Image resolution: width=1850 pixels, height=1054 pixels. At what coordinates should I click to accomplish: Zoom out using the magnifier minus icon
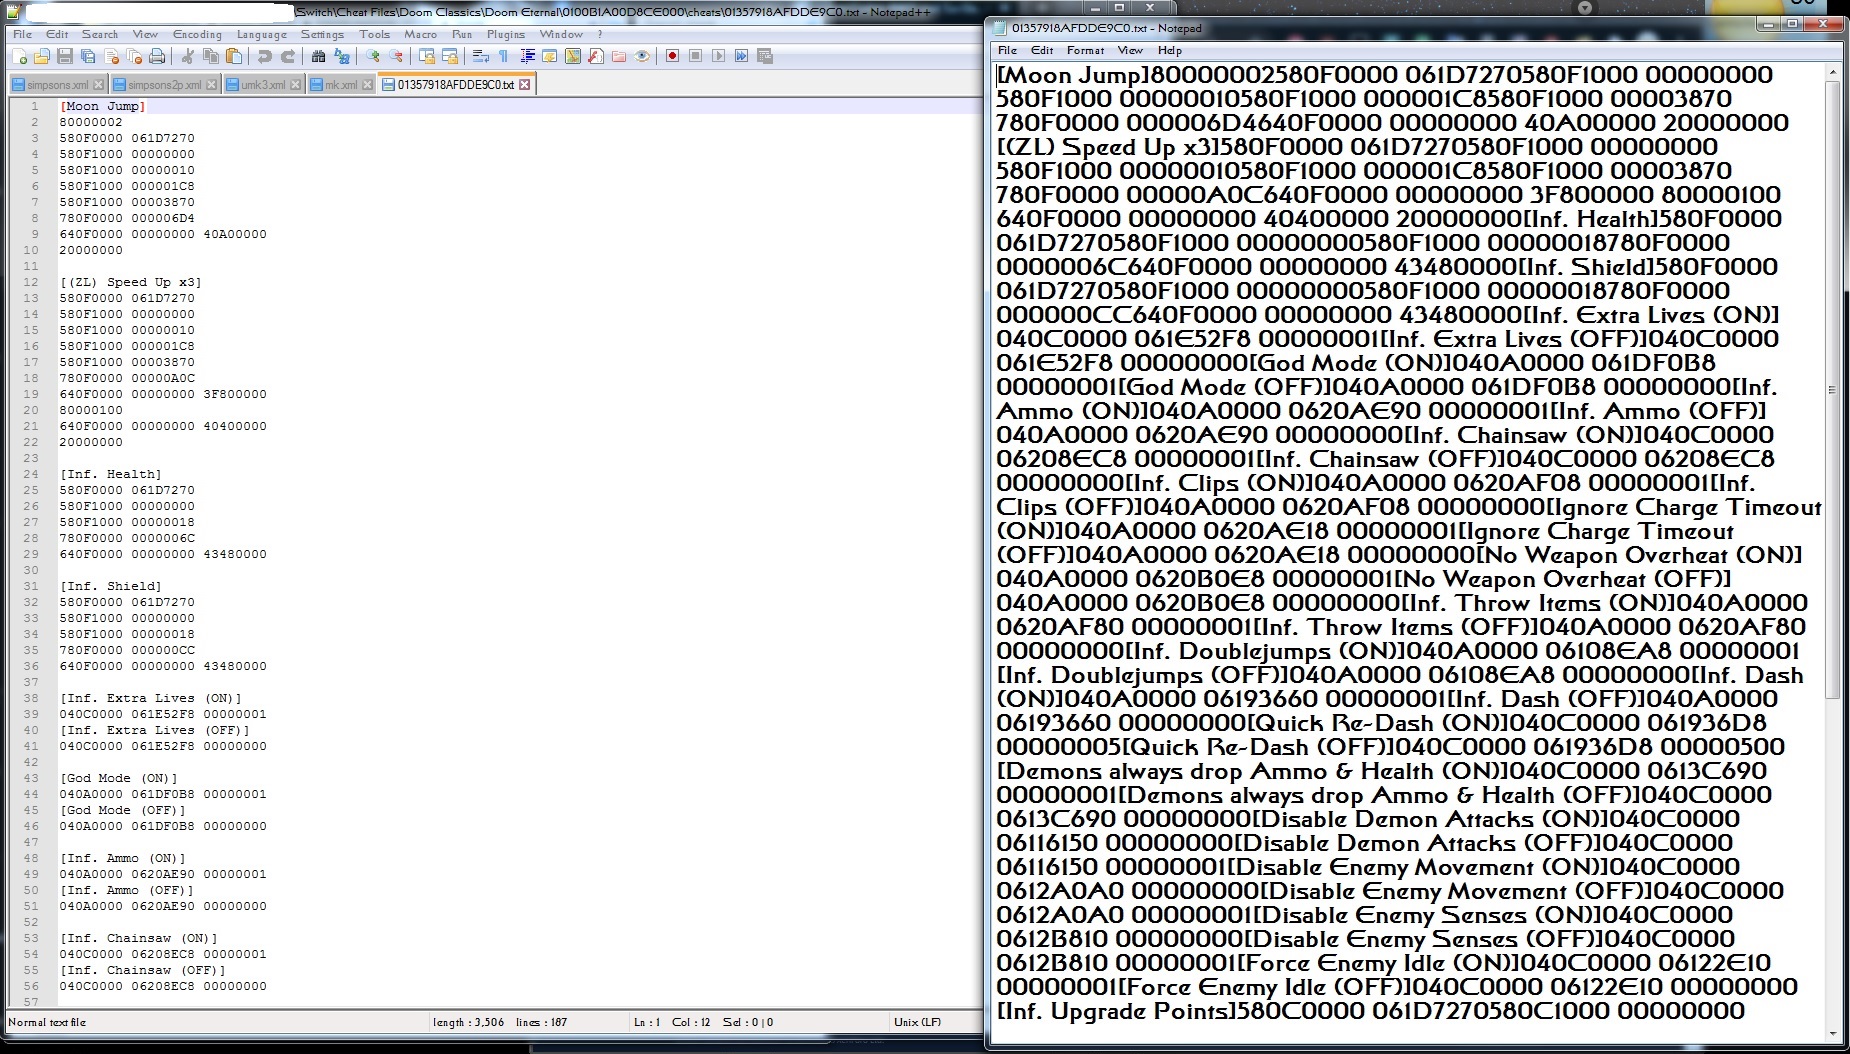tap(396, 56)
